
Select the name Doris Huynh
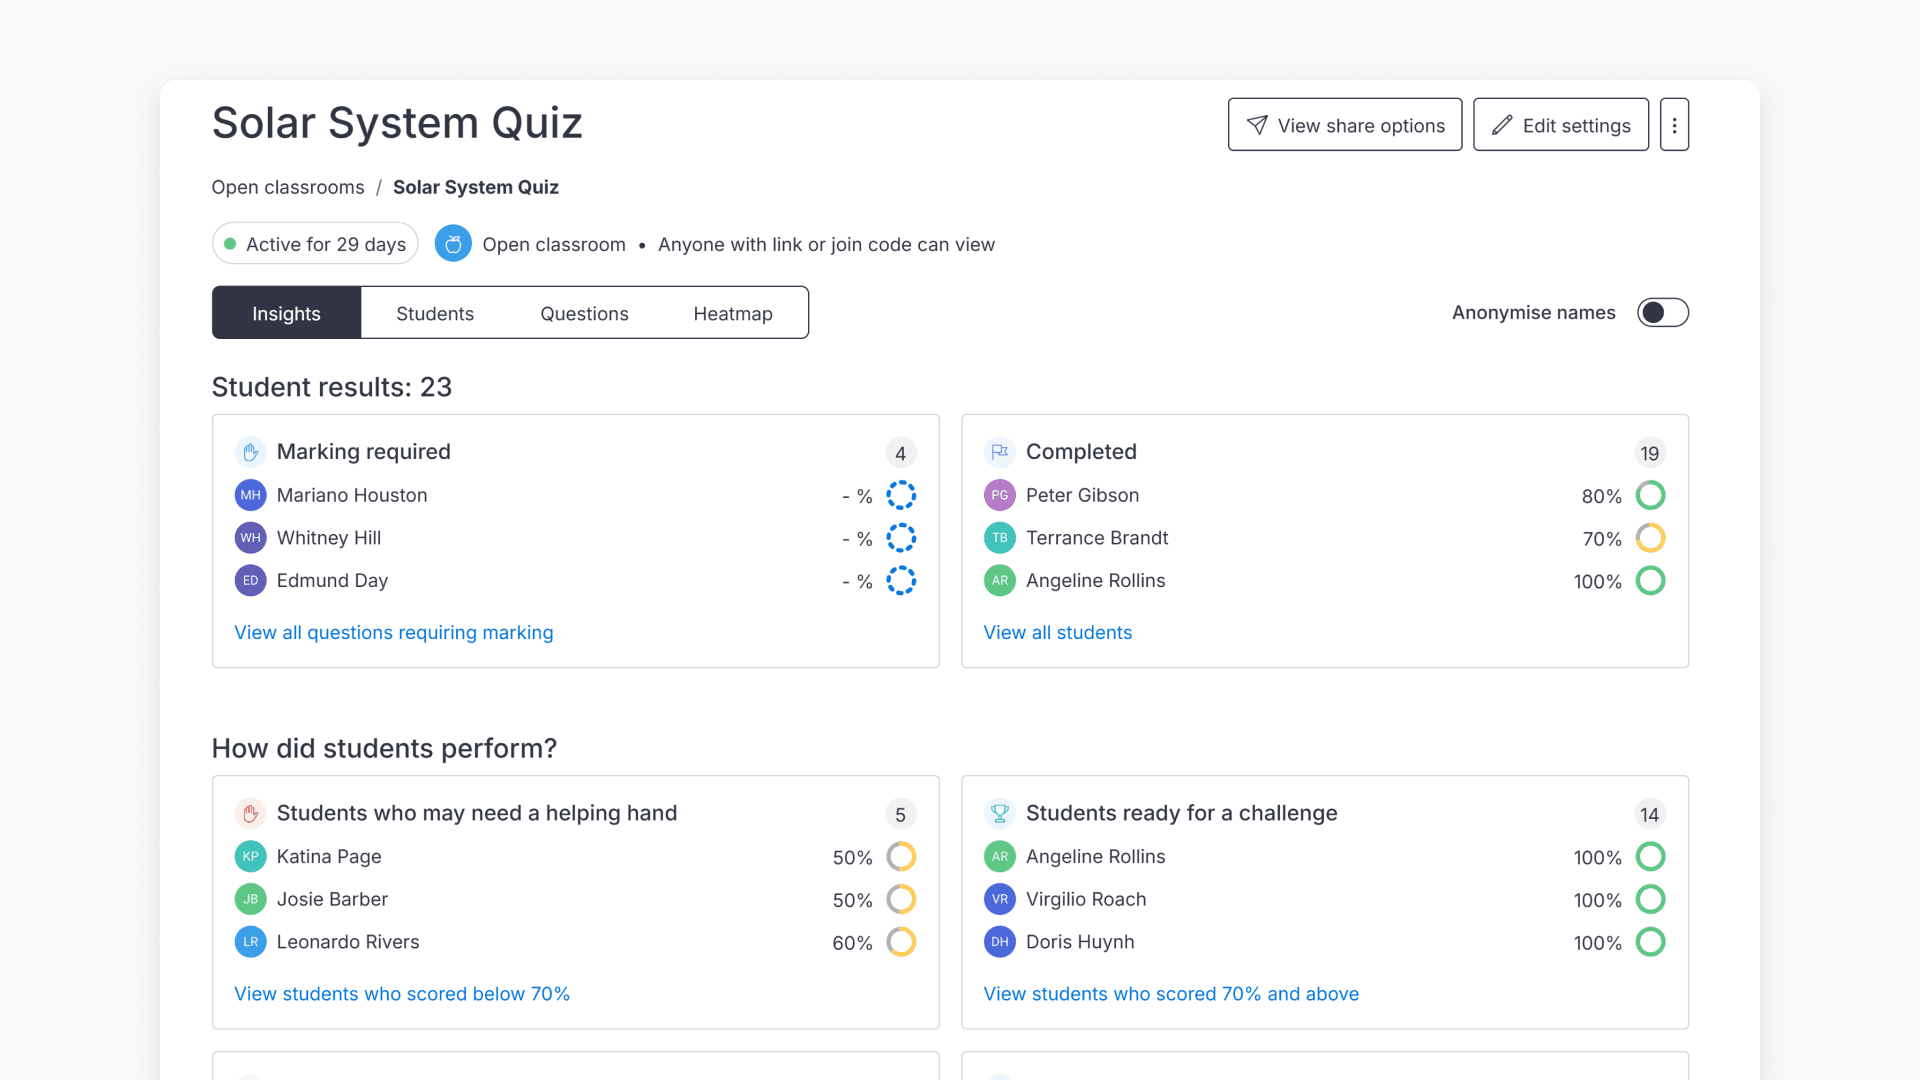coord(1080,943)
